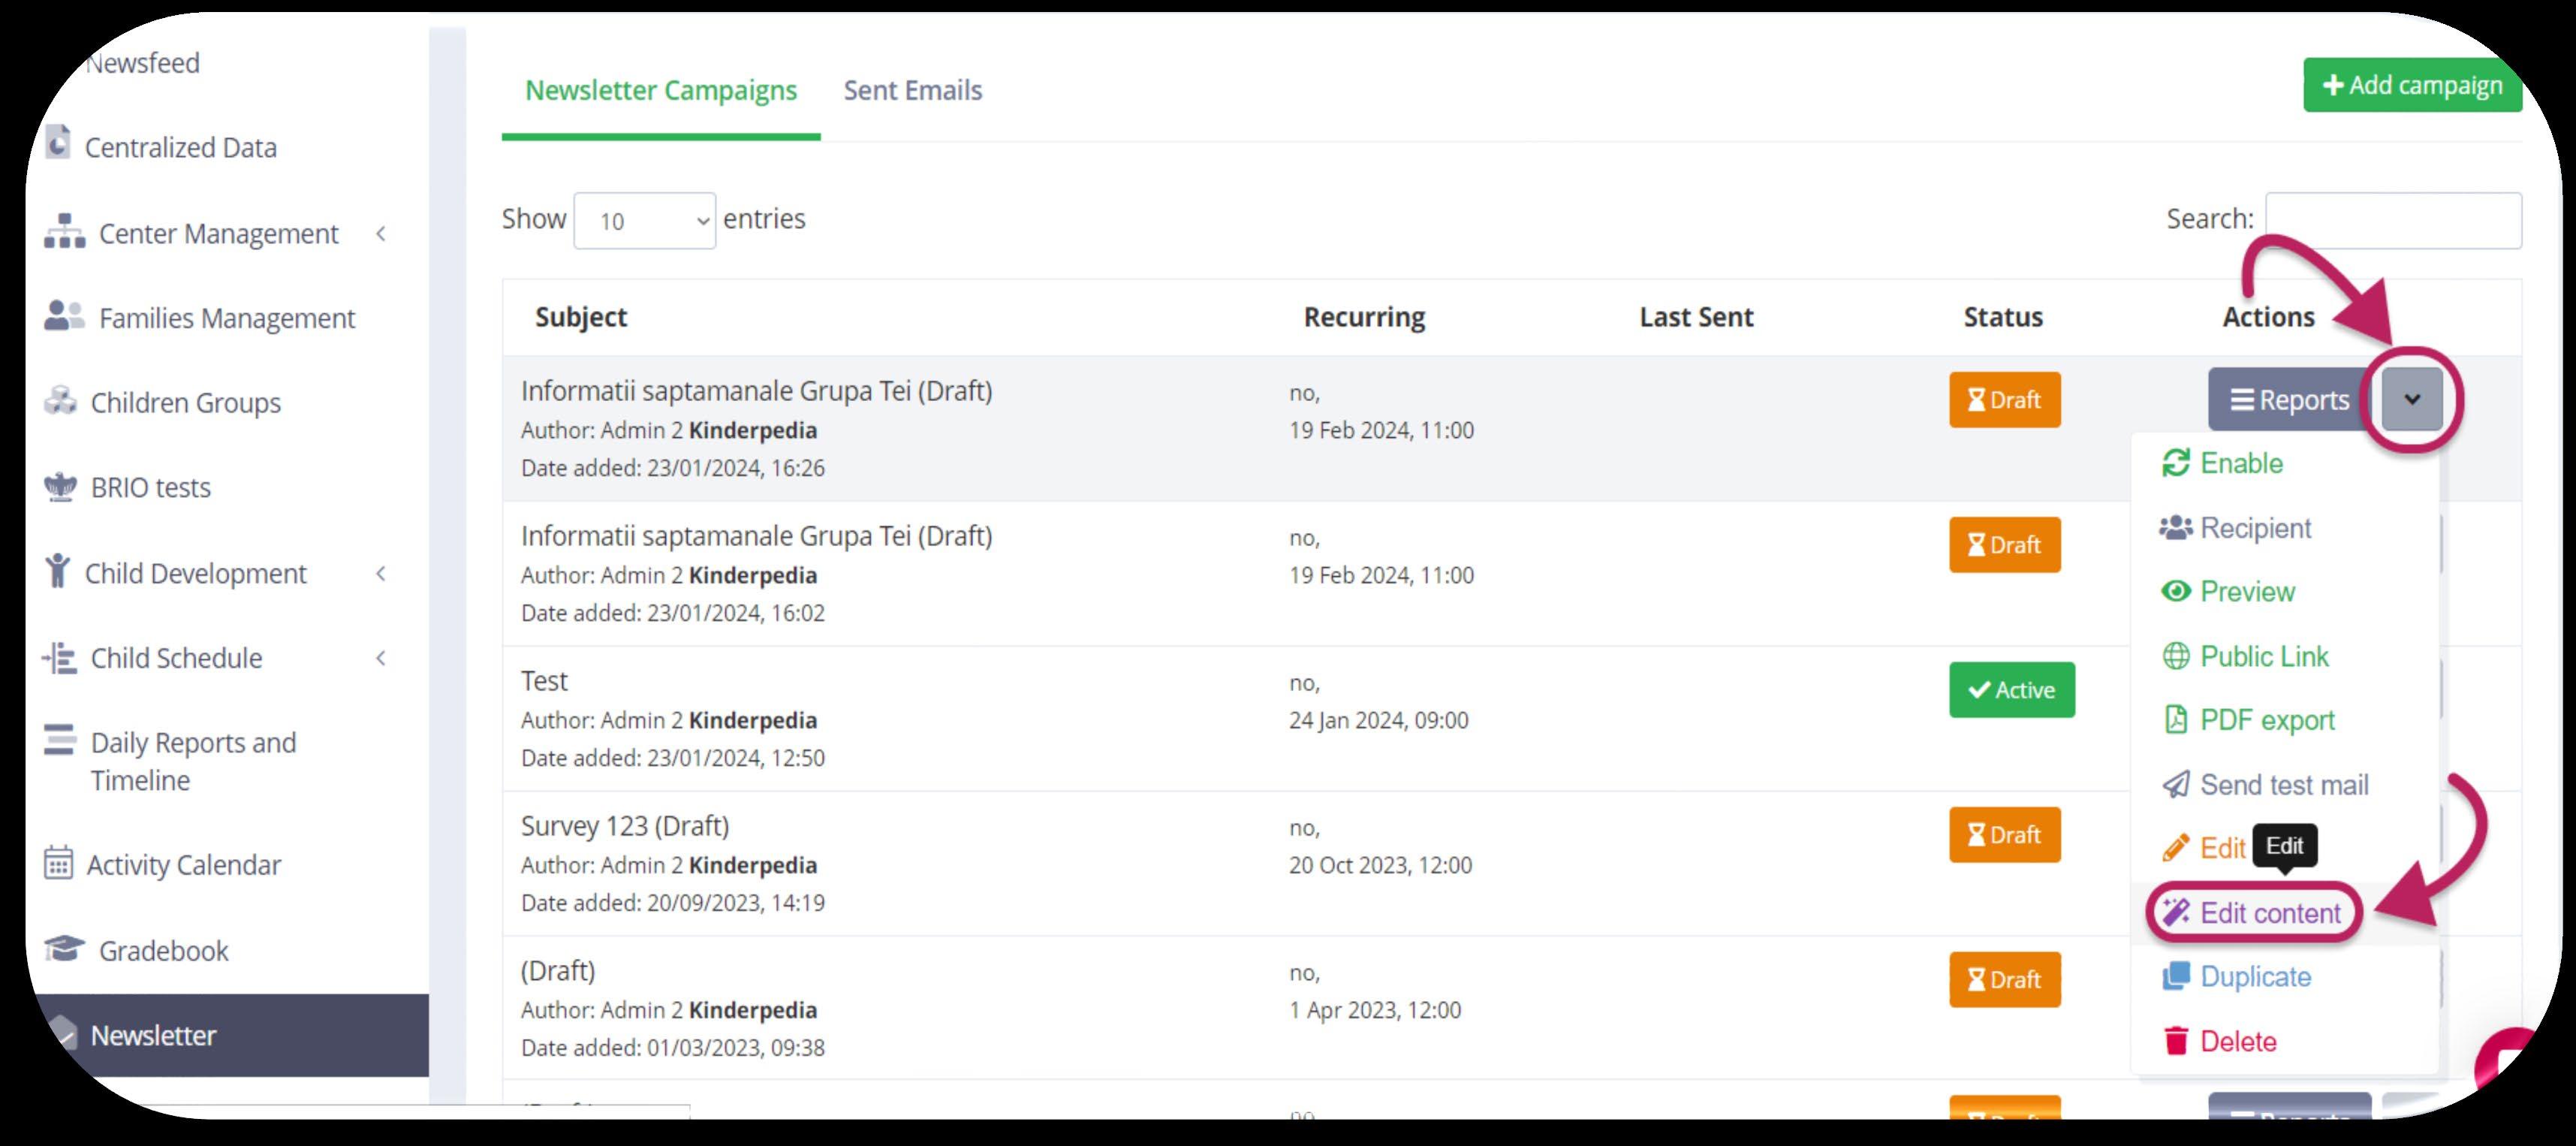Click the Gradebook graduation cap icon

65,948
